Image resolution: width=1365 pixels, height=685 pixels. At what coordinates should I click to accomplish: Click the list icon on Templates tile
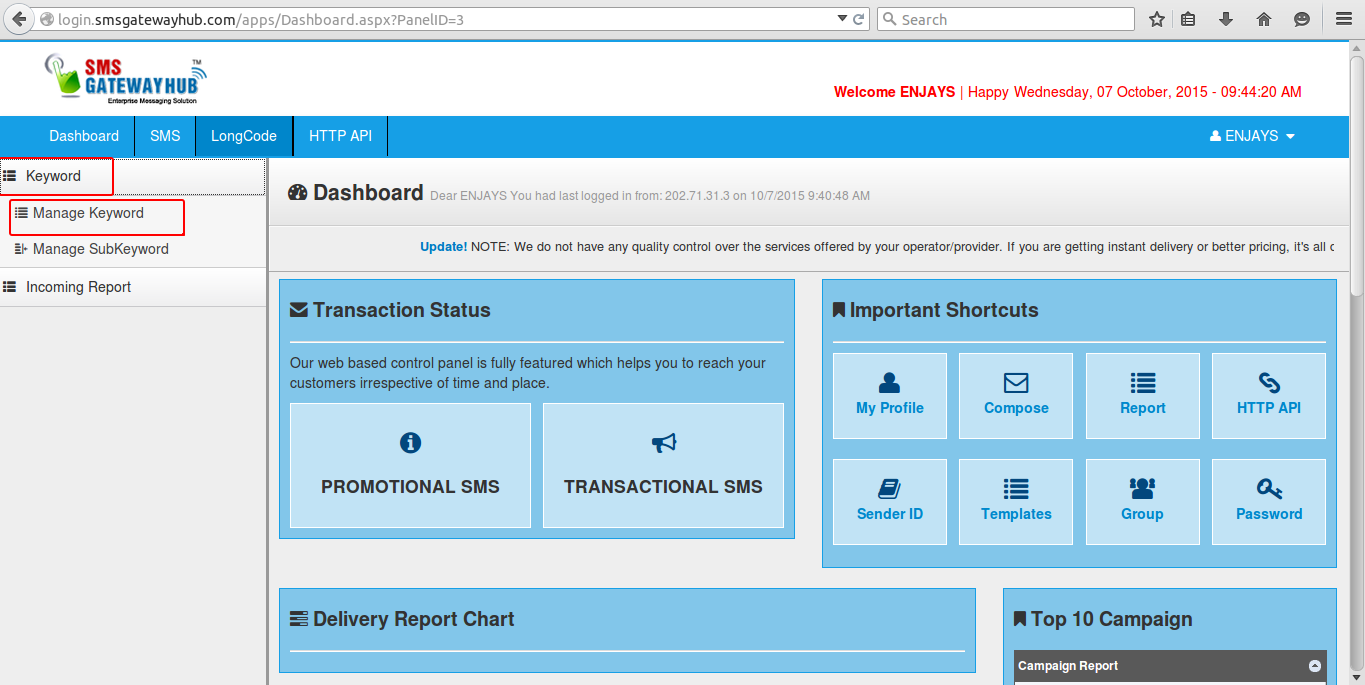[x=1016, y=489]
